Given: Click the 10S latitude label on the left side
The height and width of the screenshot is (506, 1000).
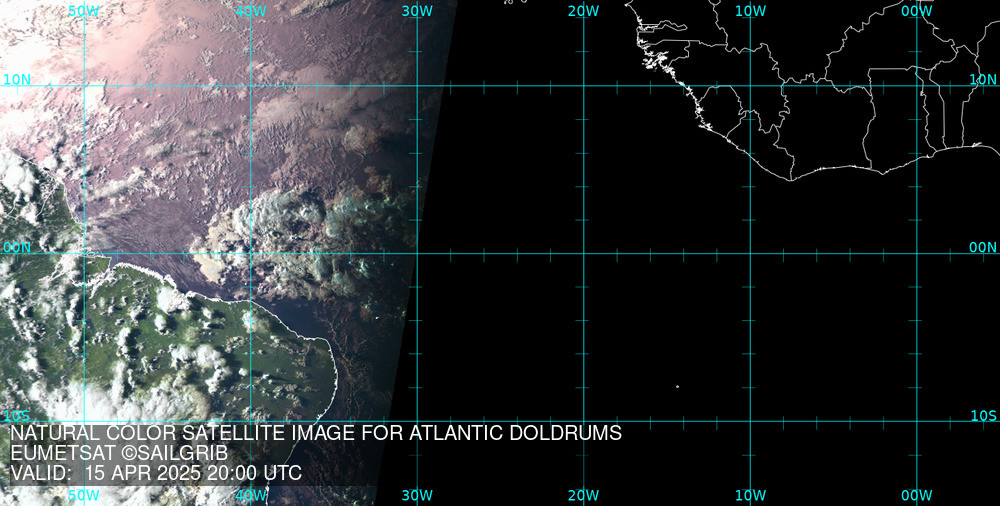Looking at the screenshot, I should tap(17, 416).
